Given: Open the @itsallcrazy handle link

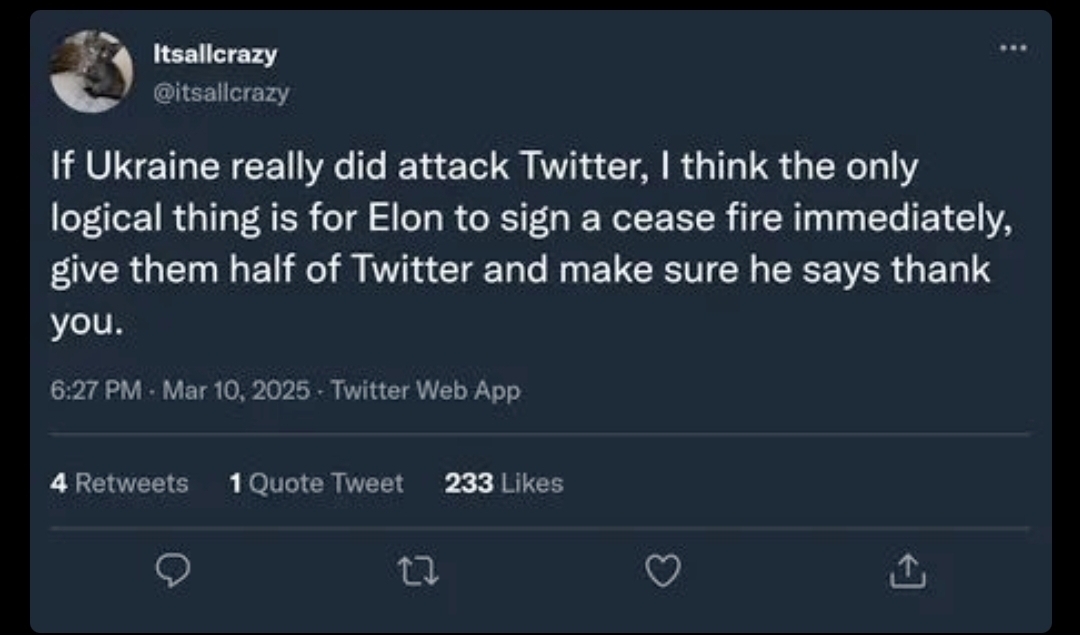Looking at the screenshot, I should 220,93.
